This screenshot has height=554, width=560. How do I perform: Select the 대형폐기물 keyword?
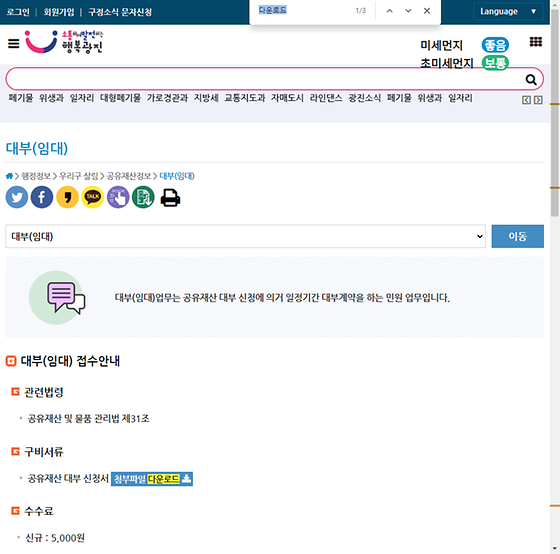coord(120,98)
